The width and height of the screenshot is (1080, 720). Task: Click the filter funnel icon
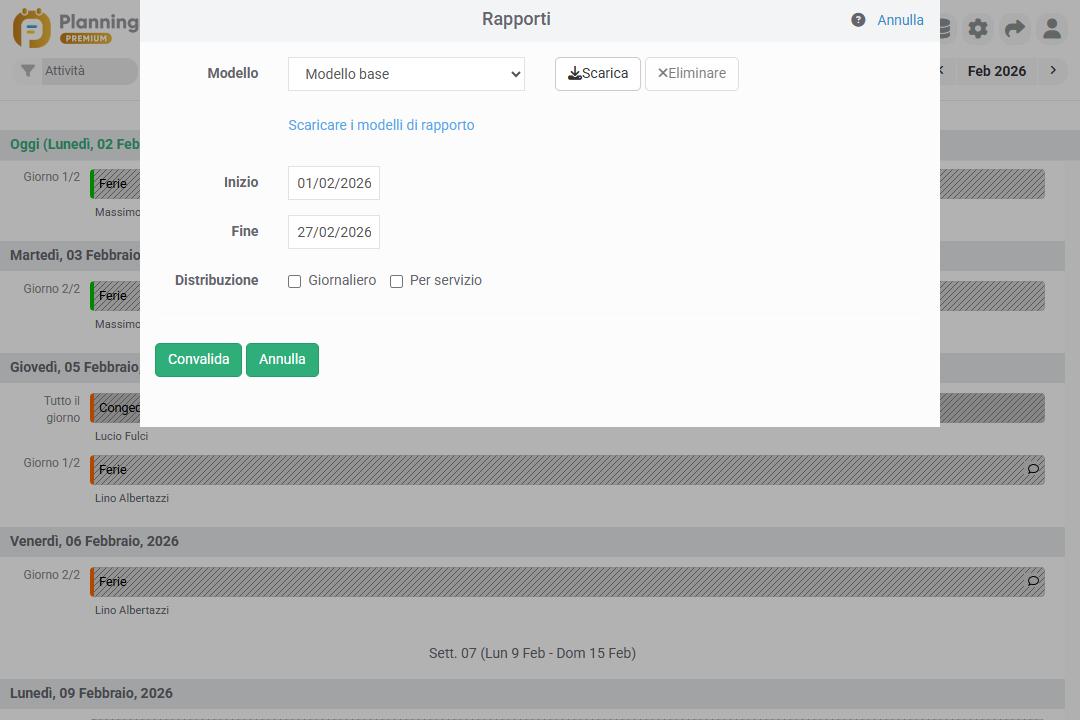tap(28, 71)
